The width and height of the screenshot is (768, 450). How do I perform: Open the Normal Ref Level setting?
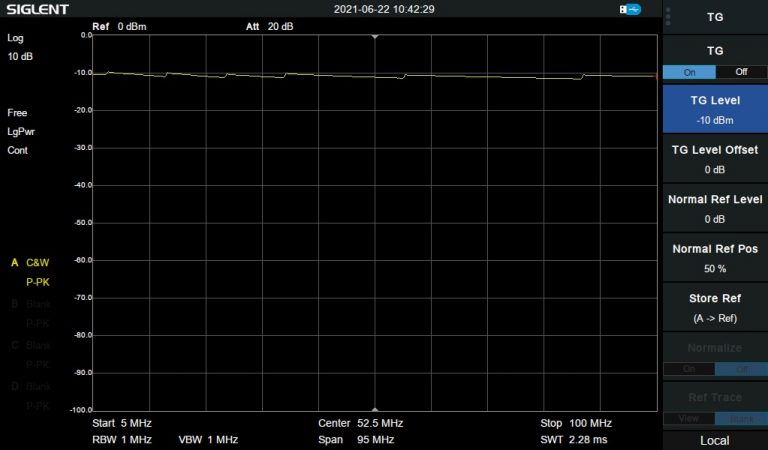pos(715,208)
